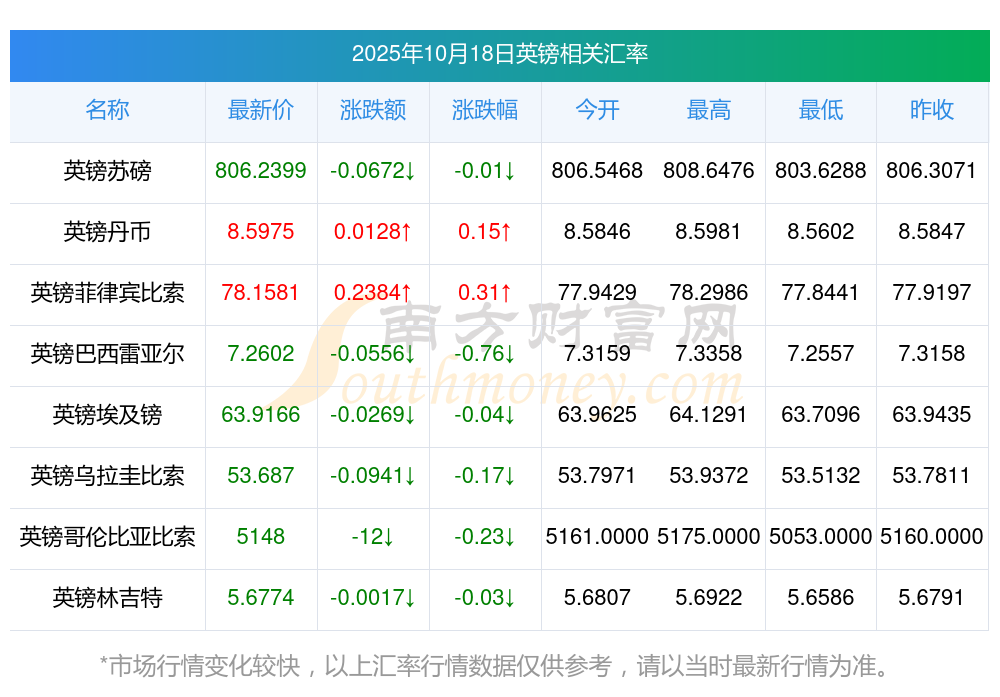1000x697 pixels.
Task: Click change amount -0.0672↓
Action: 373,171
